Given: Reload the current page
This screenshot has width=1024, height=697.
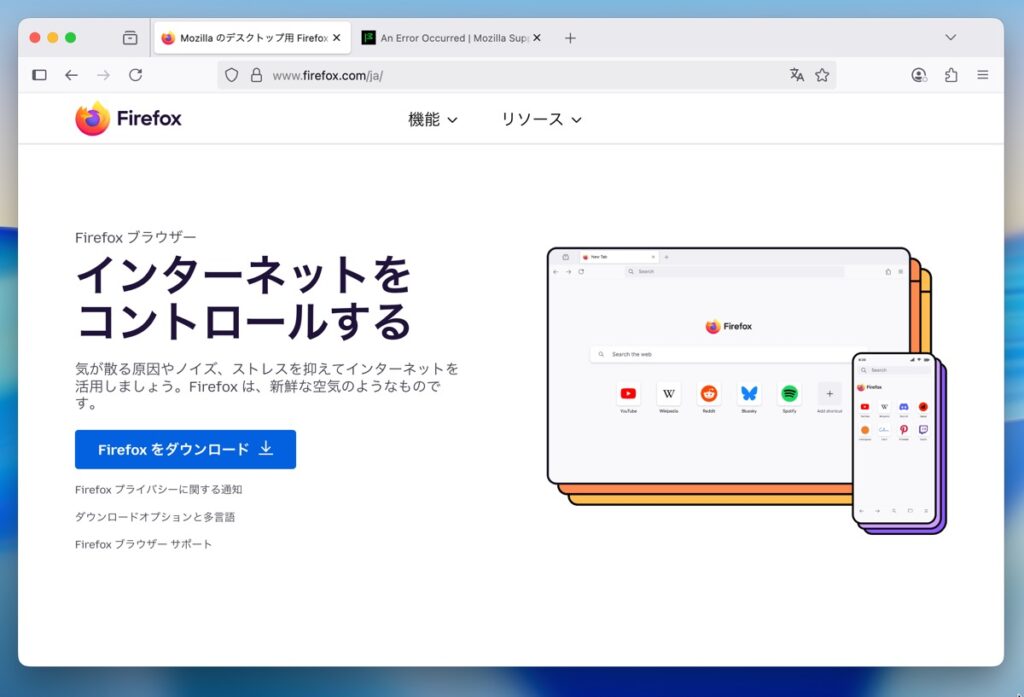Looking at the screenshot, I should click(x=135, y=75).
